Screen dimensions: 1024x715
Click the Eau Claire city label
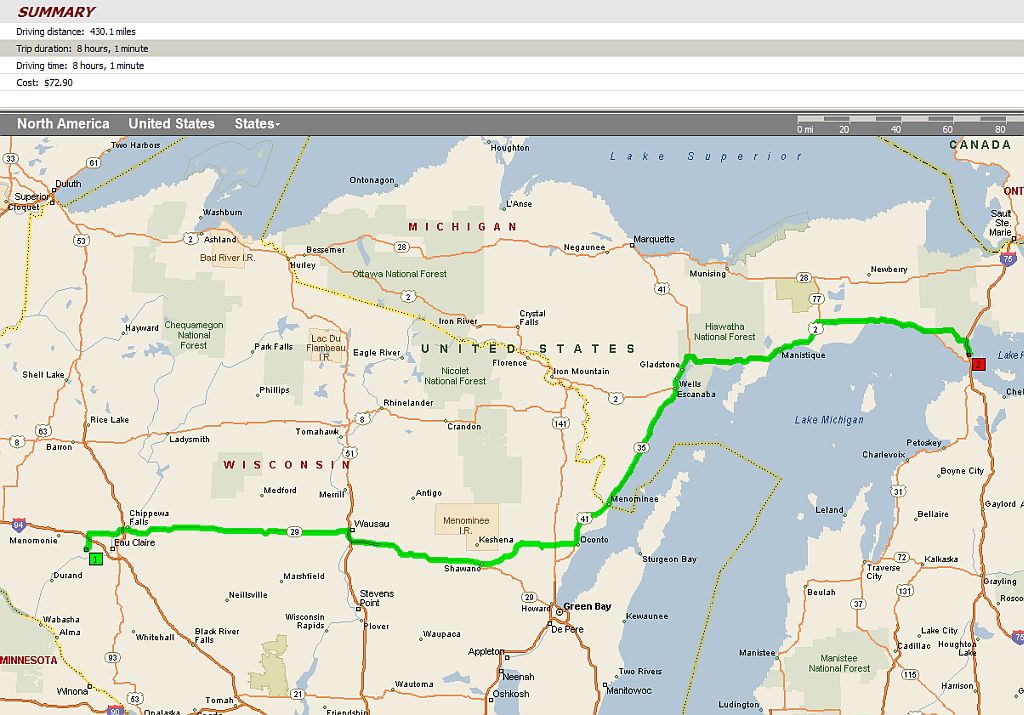(x=135, y=543)
